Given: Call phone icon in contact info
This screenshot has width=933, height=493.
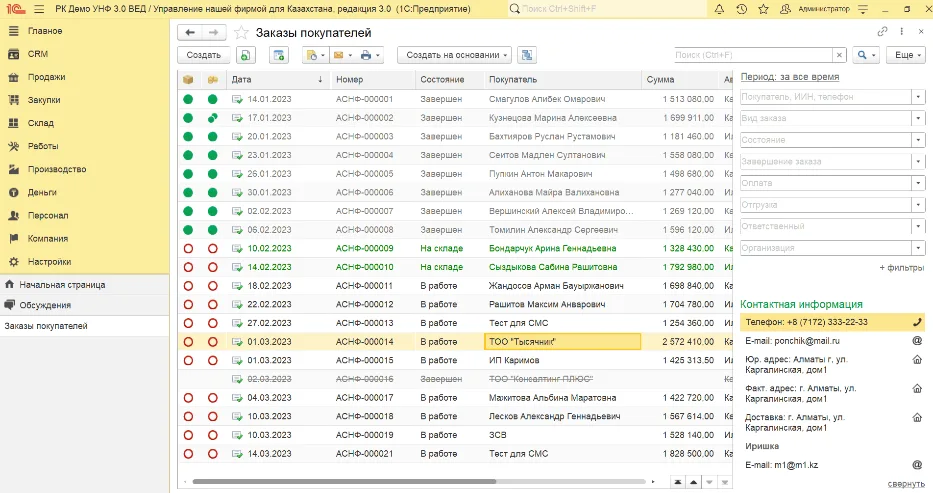Looking at the screenshot, I should [x=917, y=322].
